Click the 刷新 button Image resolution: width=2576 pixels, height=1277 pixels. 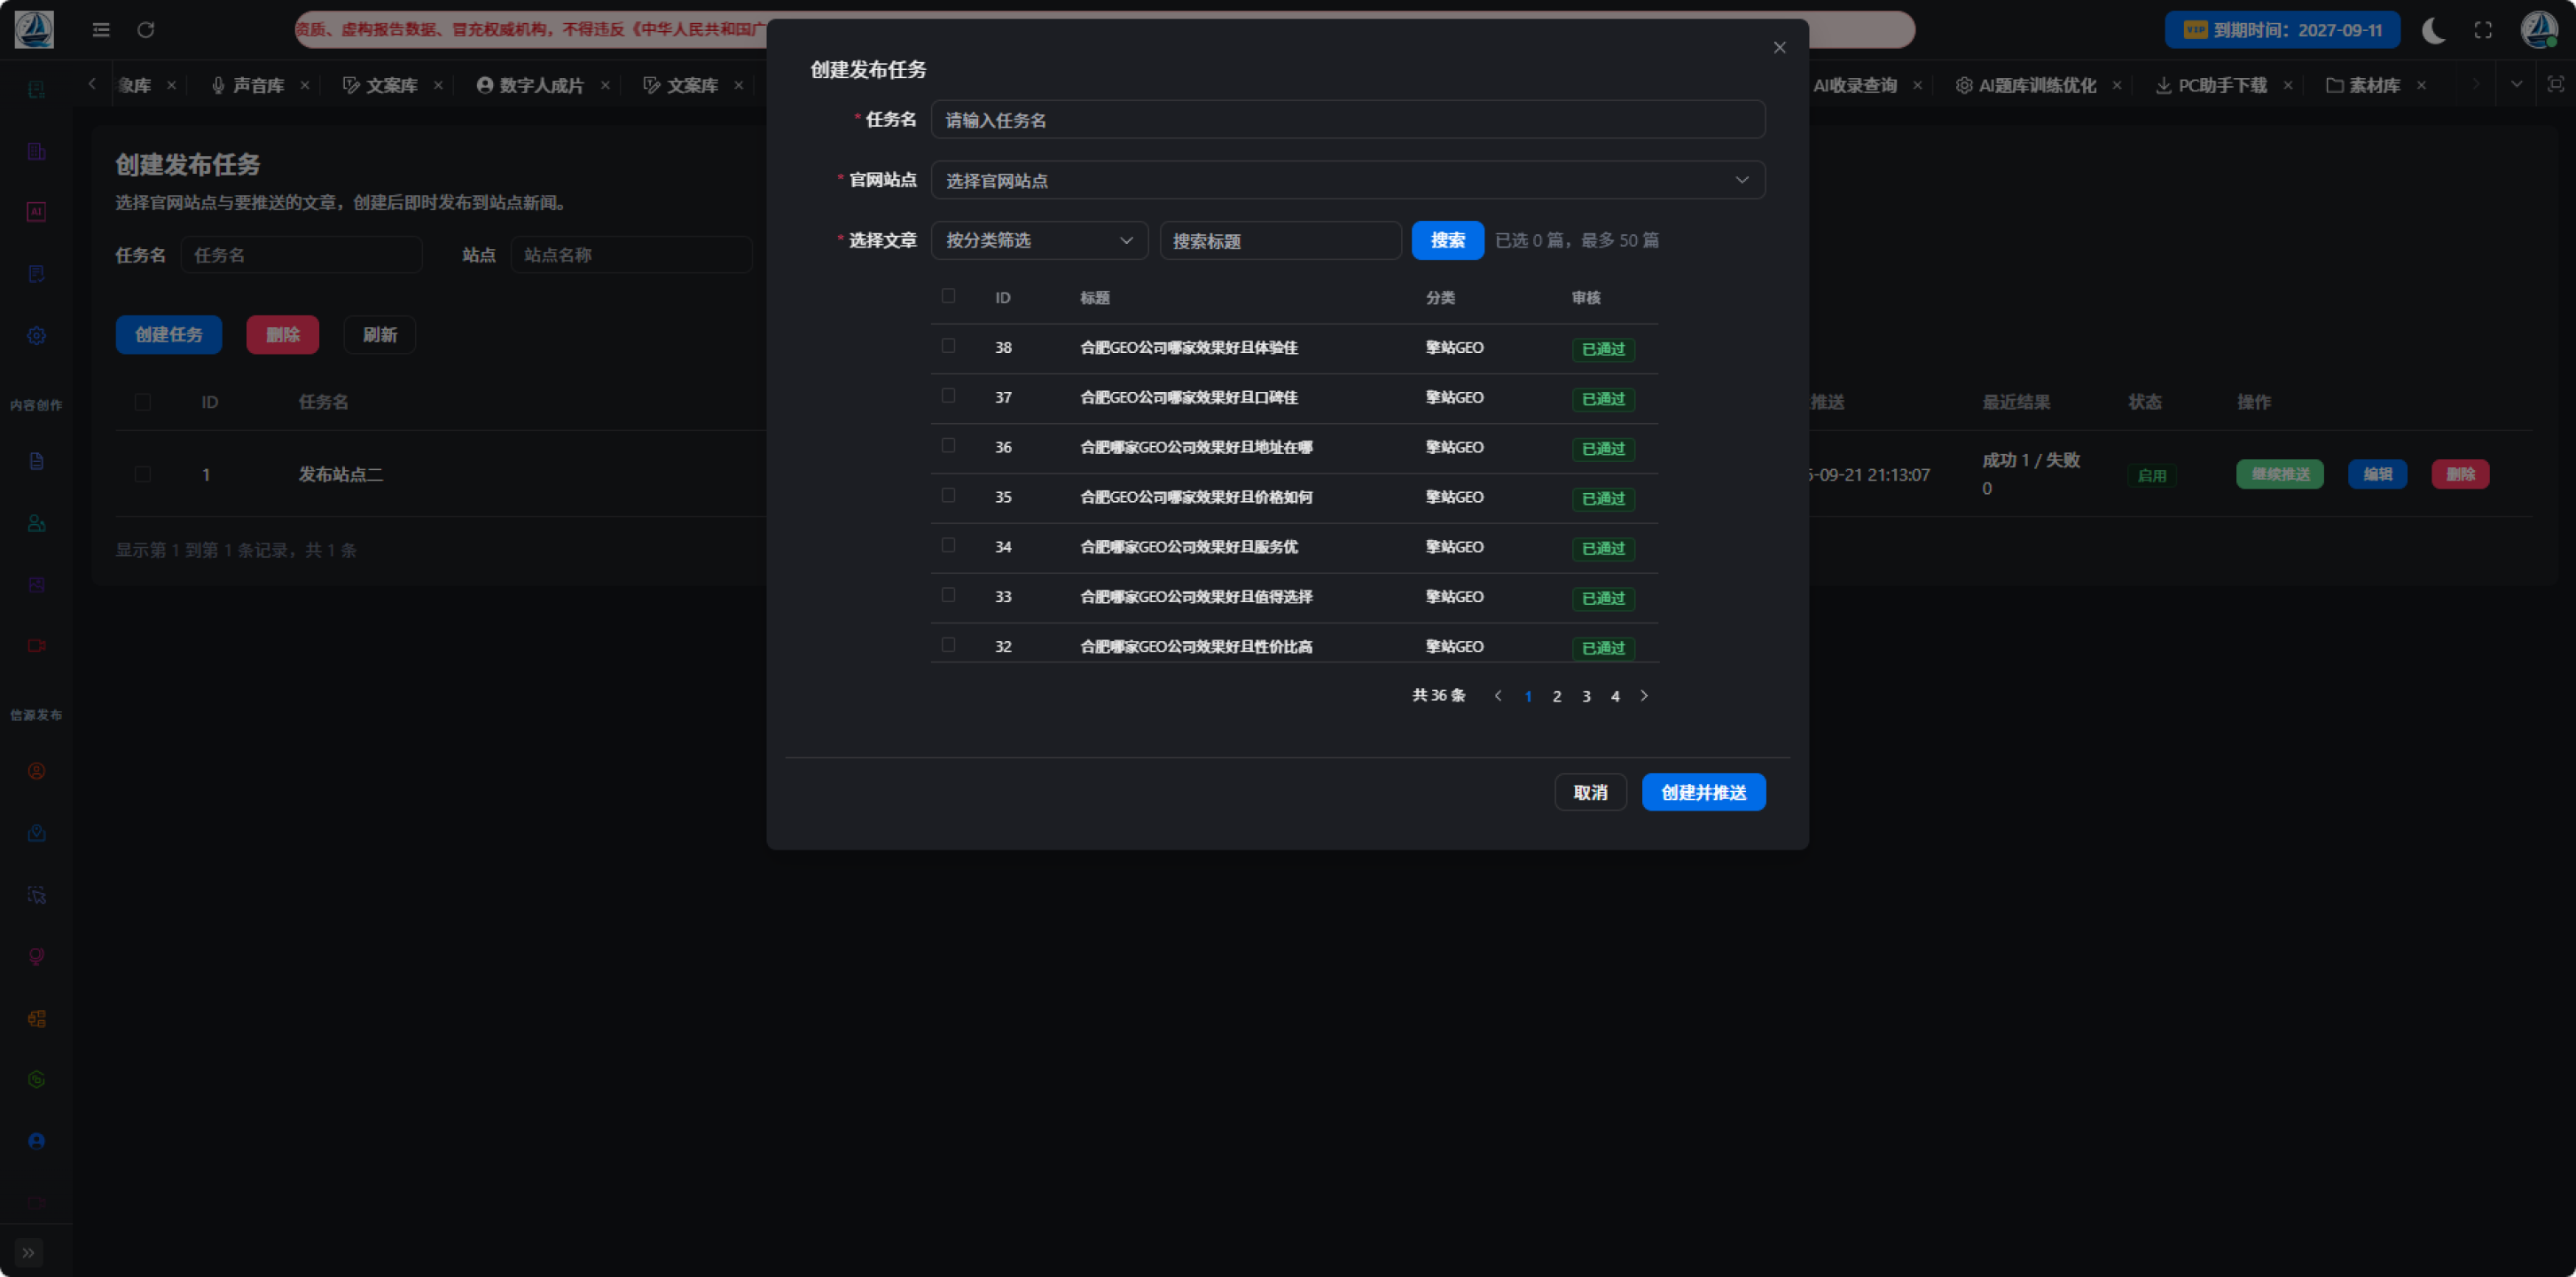point(379,334)
